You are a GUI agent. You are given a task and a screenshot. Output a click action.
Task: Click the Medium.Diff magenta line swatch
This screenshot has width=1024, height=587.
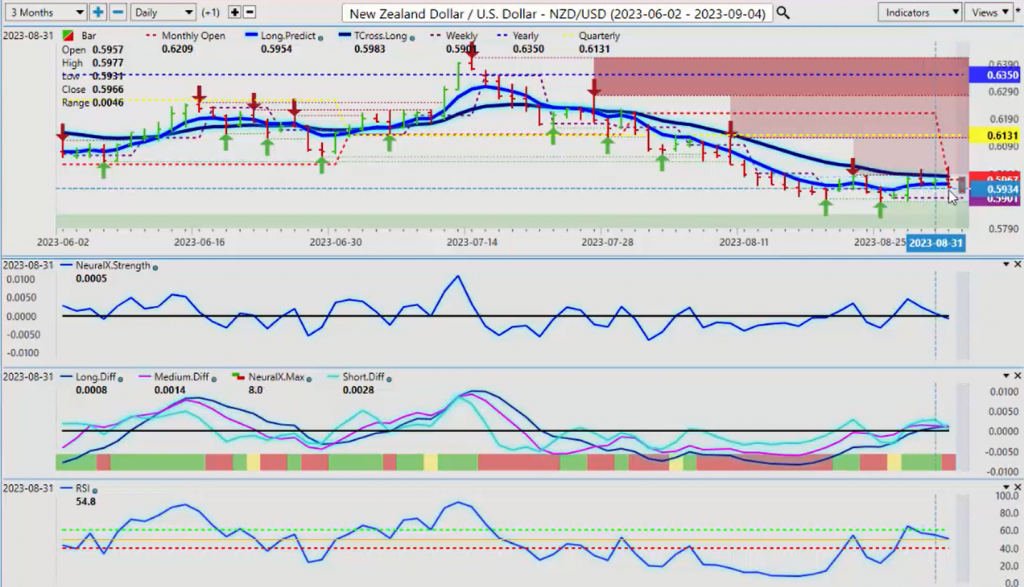click(x=144, y=377)
